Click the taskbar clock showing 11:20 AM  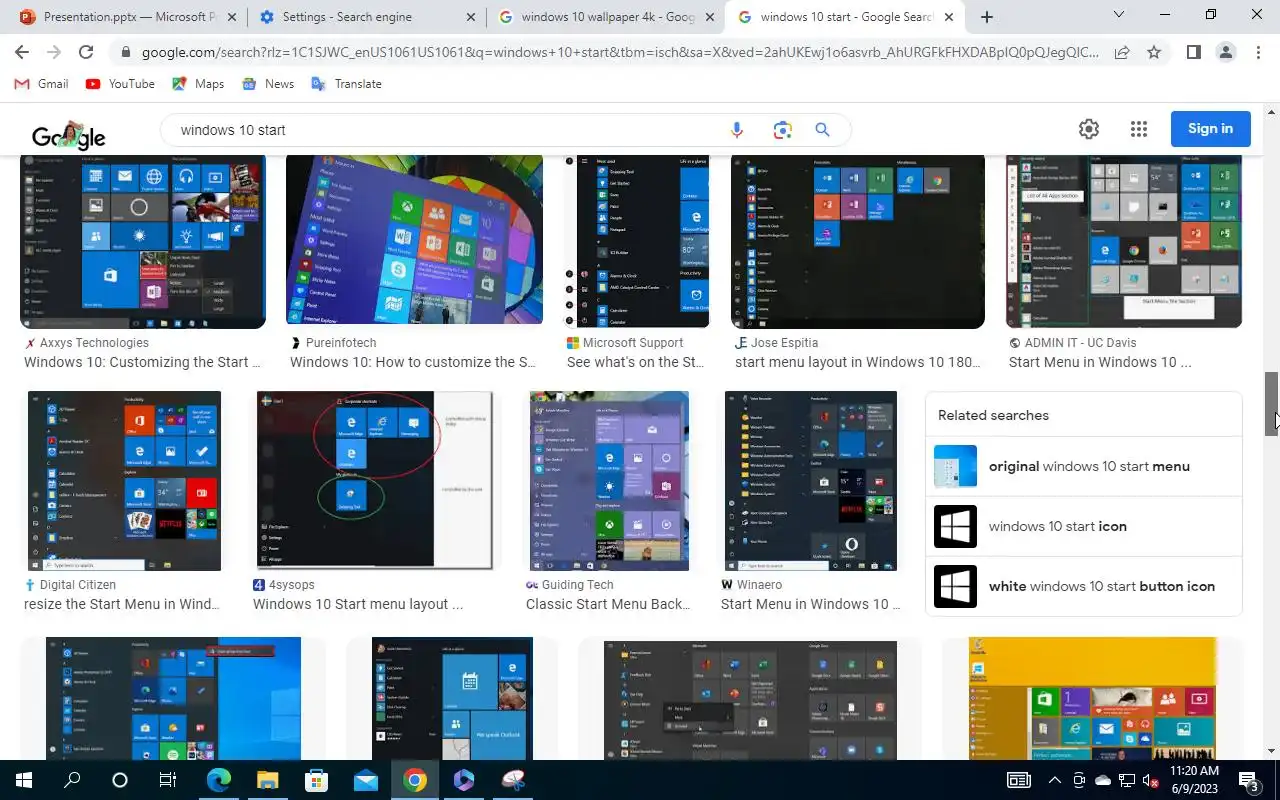pyautogui.click(x=1194, y=780)
